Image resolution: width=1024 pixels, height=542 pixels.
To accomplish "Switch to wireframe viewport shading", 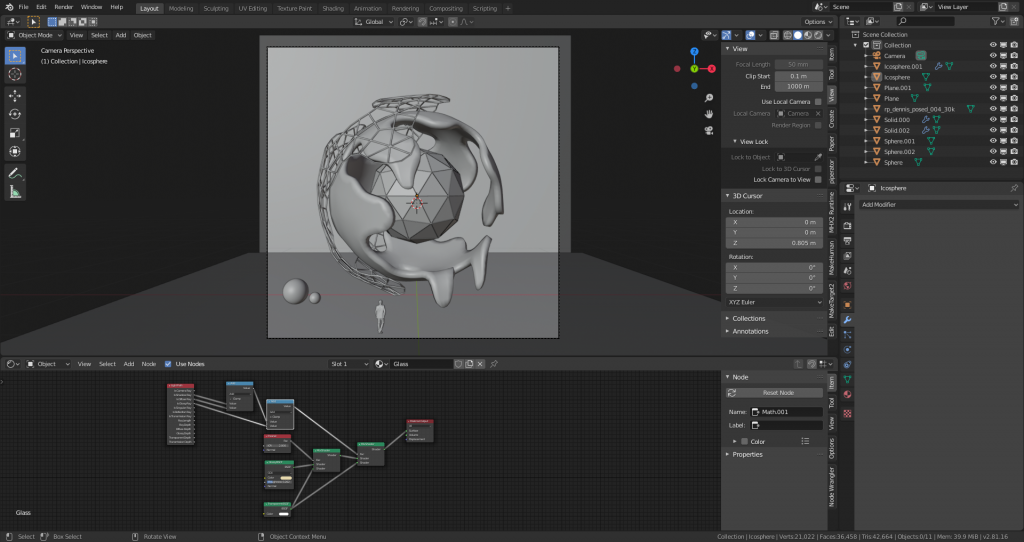I will (x=788, y=35).
